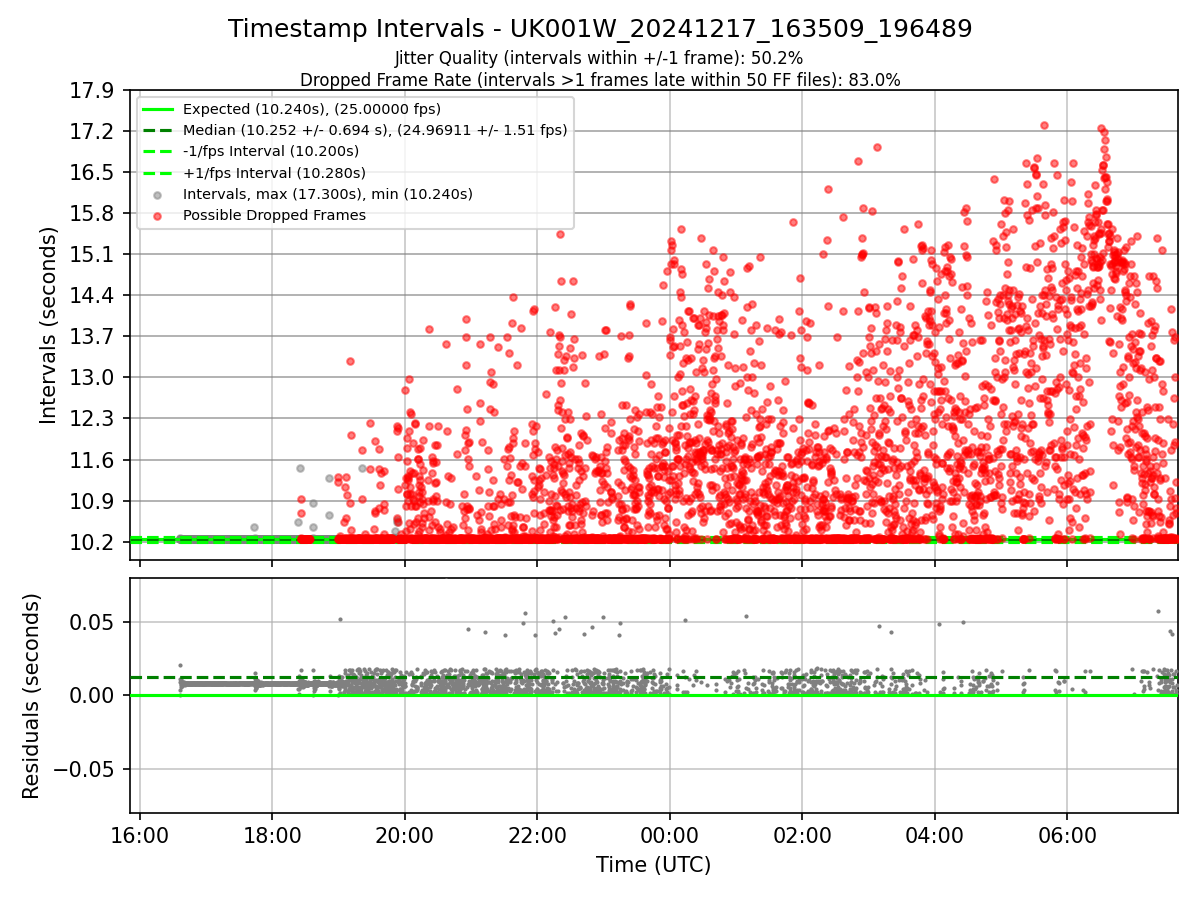
Task: Click the 'Intervals (seconds)' y-axis label
Action: [49, 324]
